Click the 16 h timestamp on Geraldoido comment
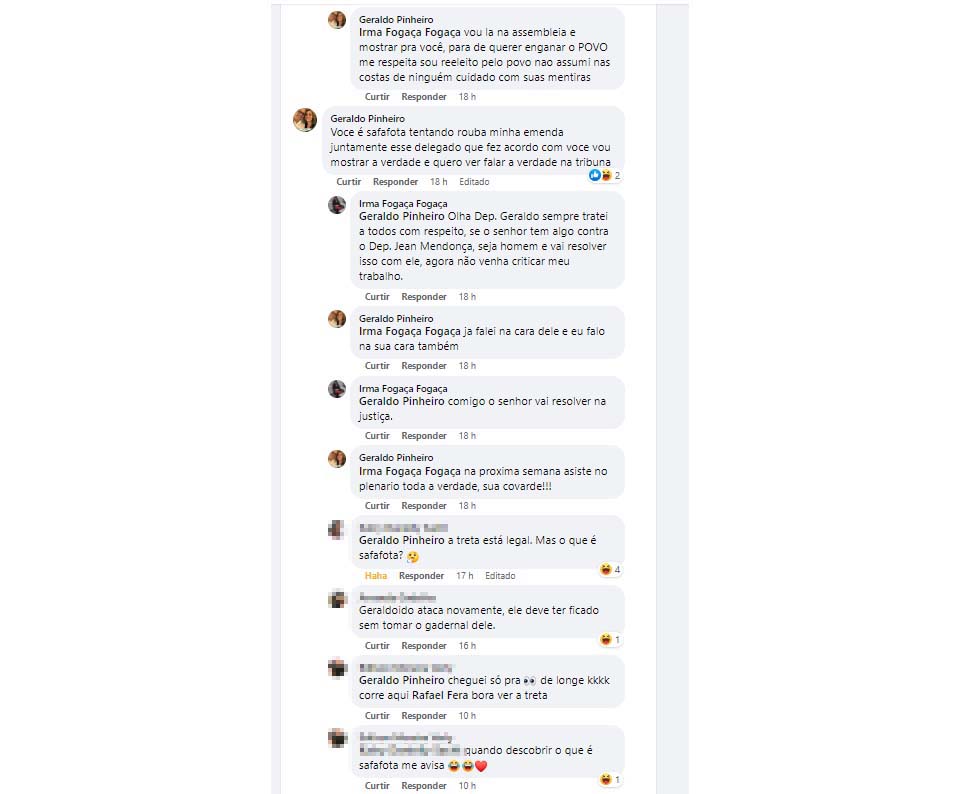Screen dimensions: 960x794 coord(467,646)
